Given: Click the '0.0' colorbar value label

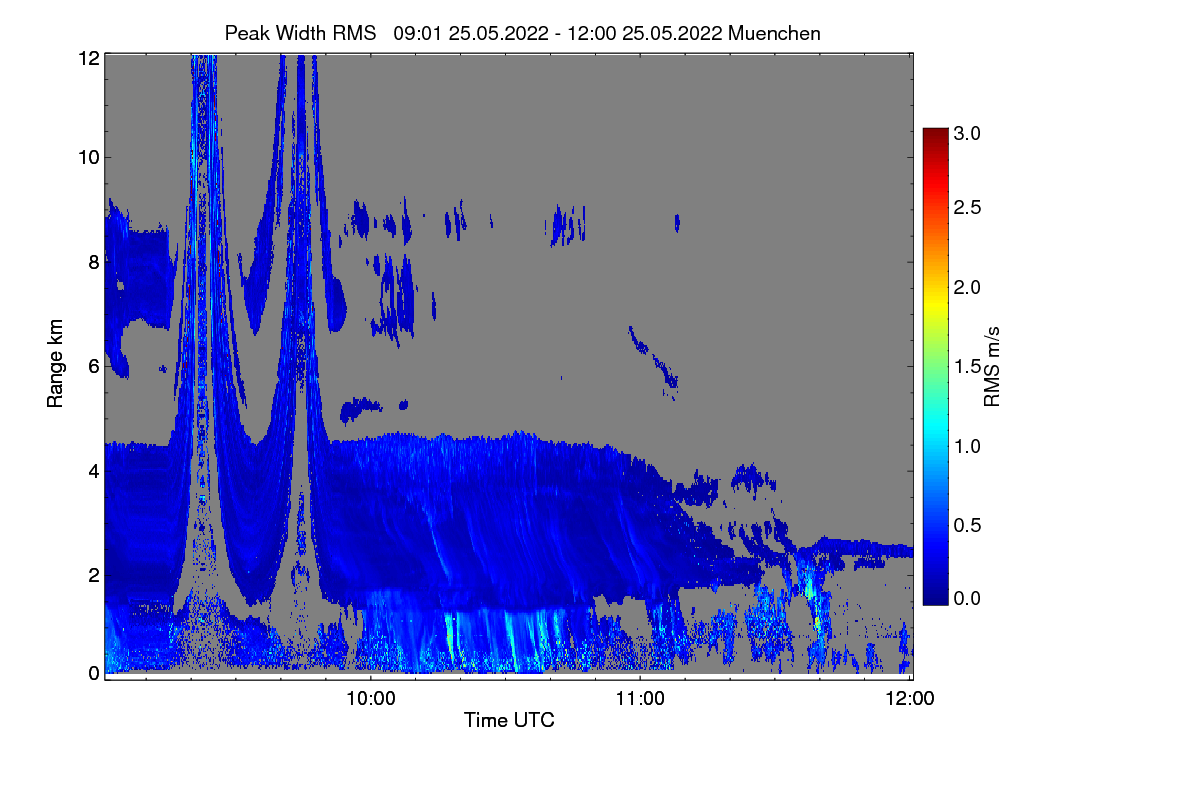Looking at the screenshot, I should click(x=967, y=598).
